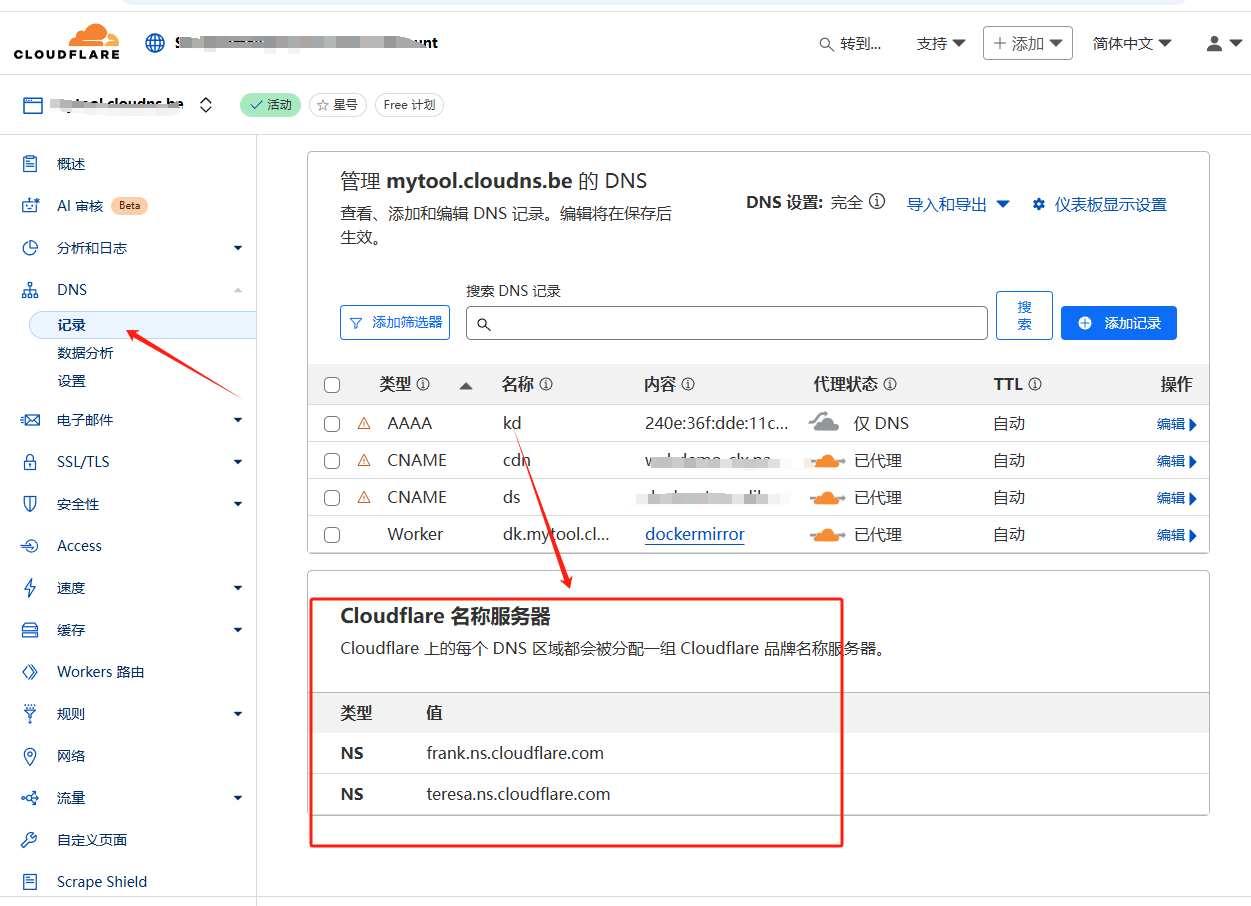Click the Access sidebar icon
Image resolution: width=1251 pixels, height=906 pixels.
(30, 546)
